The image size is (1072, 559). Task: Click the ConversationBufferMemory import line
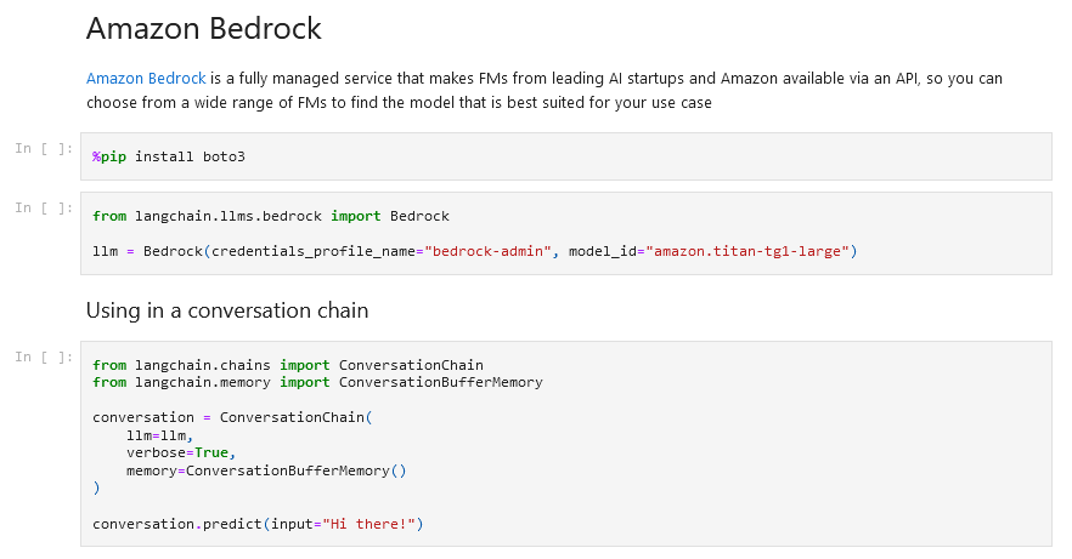[317, 382]
